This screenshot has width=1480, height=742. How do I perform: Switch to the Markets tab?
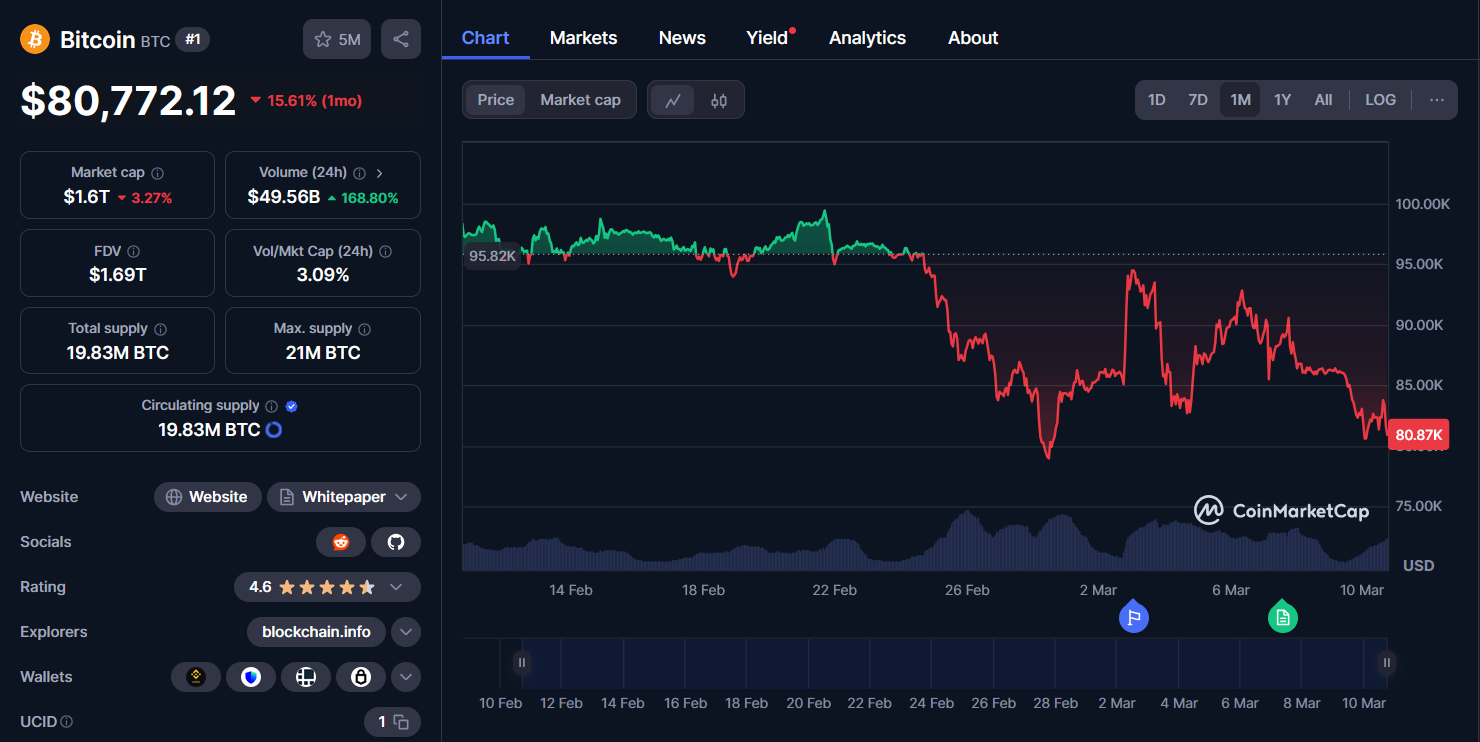click(x=583, y=37)
